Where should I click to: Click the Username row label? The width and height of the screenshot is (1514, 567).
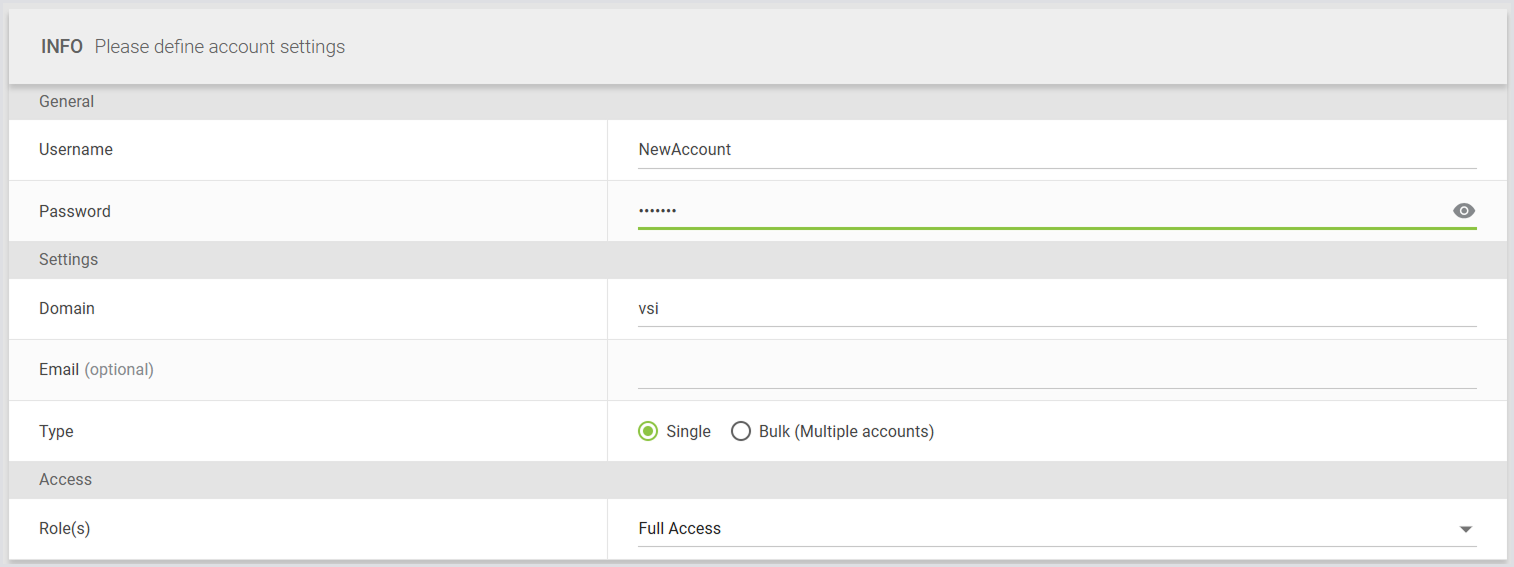[x=76, y=150]
